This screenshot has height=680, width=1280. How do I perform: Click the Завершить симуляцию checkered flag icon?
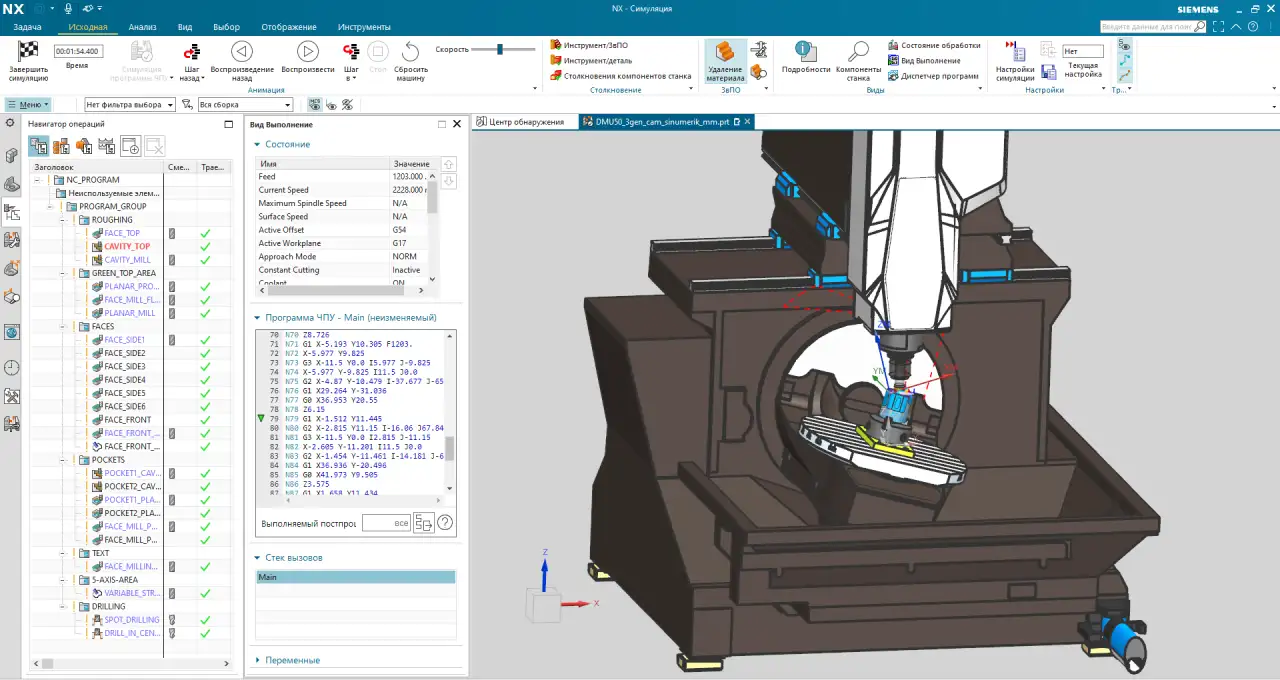click(x=29, y=50)
